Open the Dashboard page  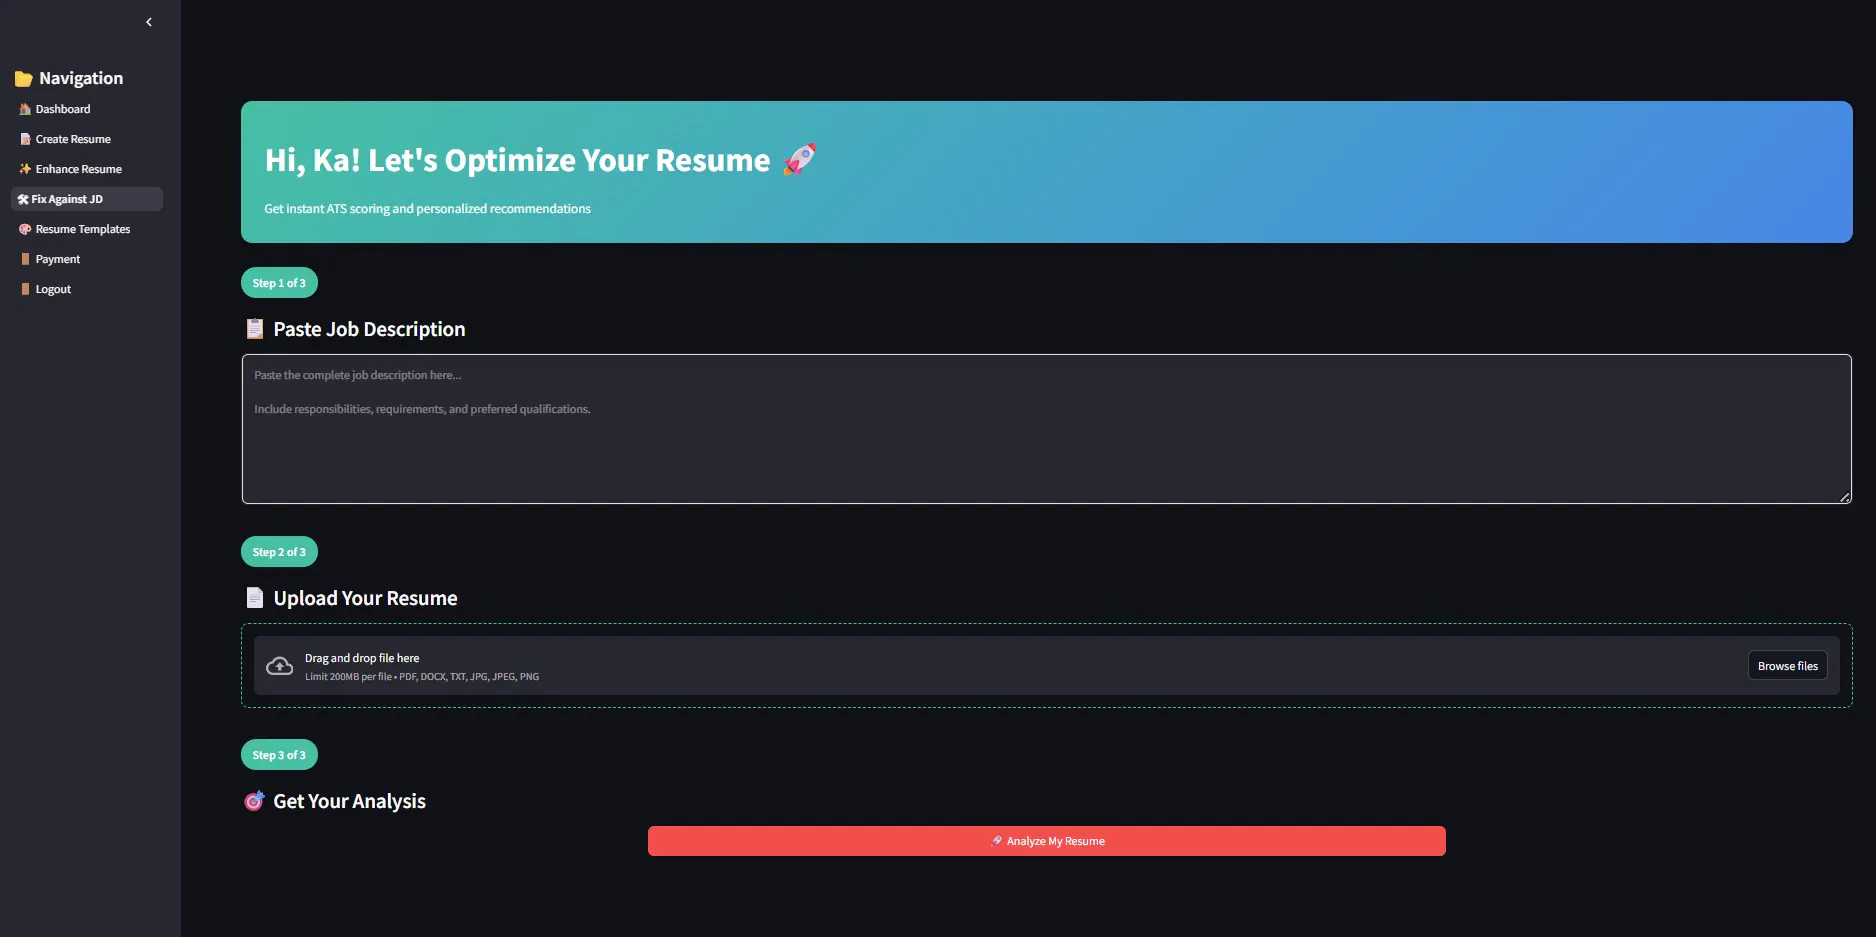[x=63, y=109]
